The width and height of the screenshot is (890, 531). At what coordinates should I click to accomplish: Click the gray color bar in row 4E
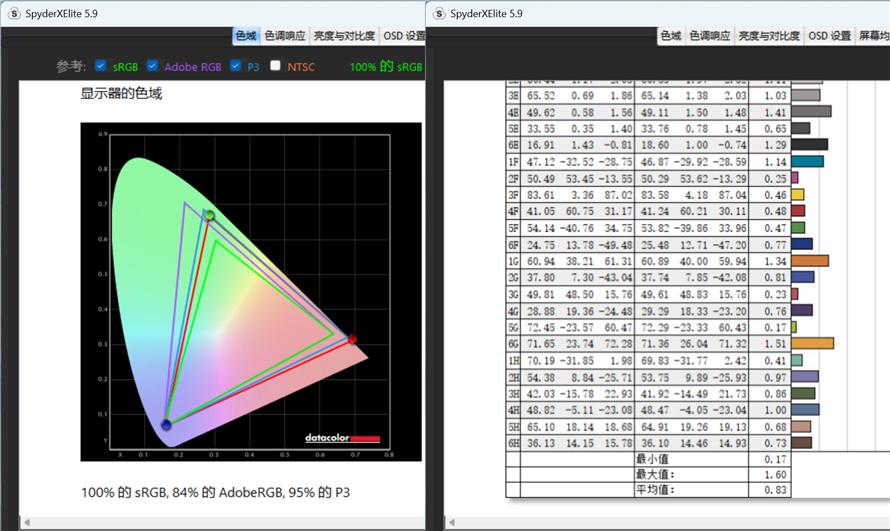pyautogui.click(x=811, y=112)
